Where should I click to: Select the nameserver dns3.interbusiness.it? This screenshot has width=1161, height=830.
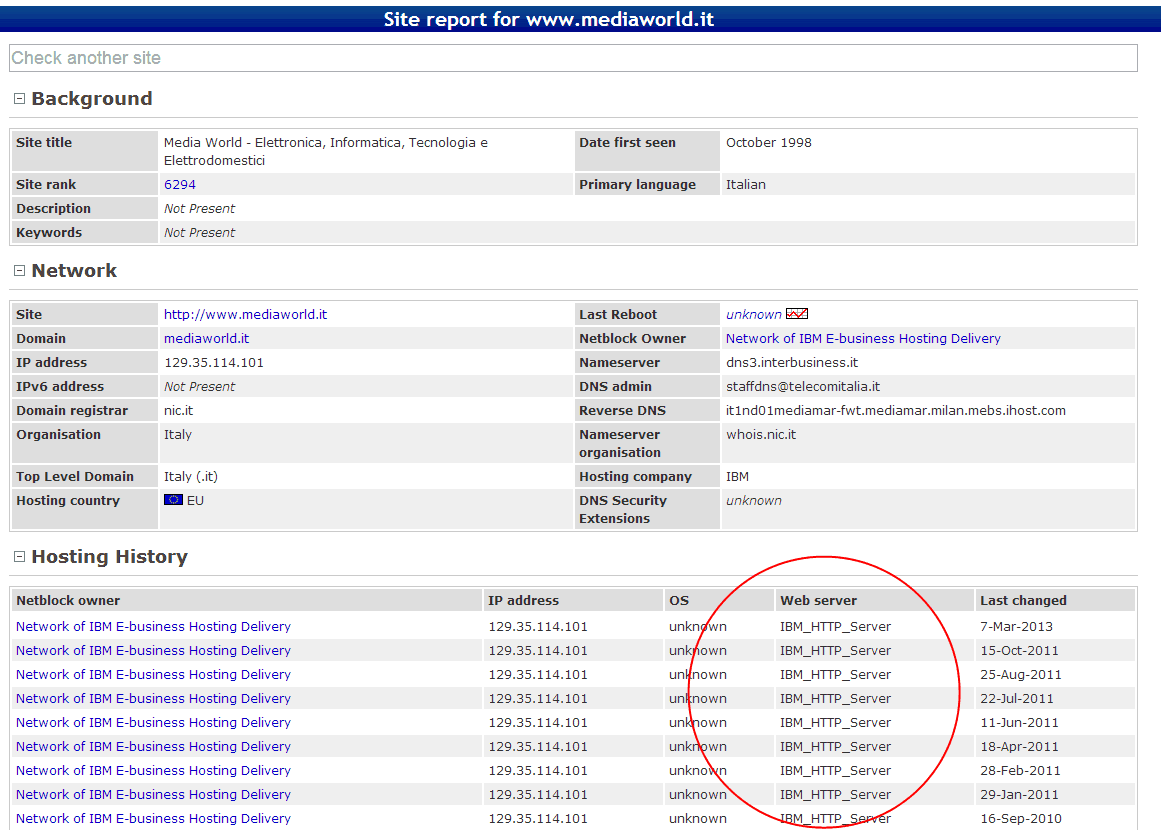pyautogui.click(x=792, y=362)
